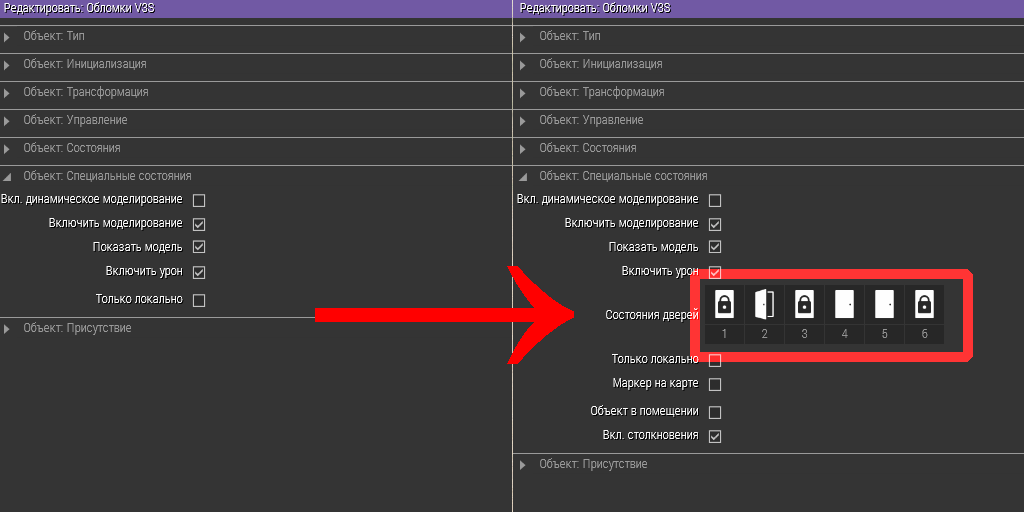Screen dimensions: 1024x512
Task: Enable 'Вкл. динамическое моделирование' in left panel
Action: 199,200
